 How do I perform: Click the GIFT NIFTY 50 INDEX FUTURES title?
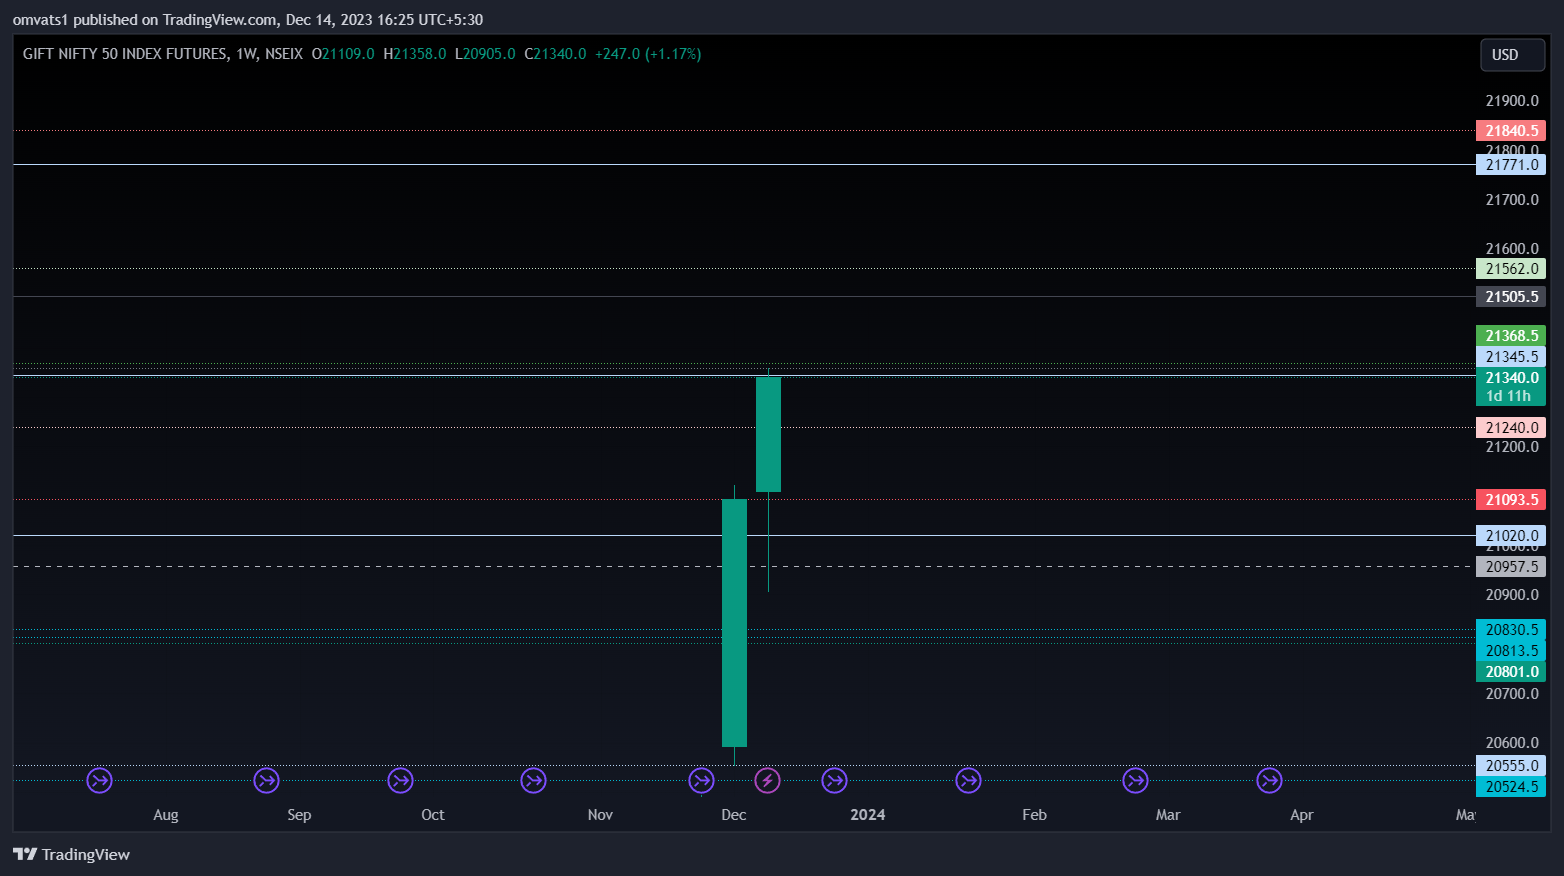(125, 54)
